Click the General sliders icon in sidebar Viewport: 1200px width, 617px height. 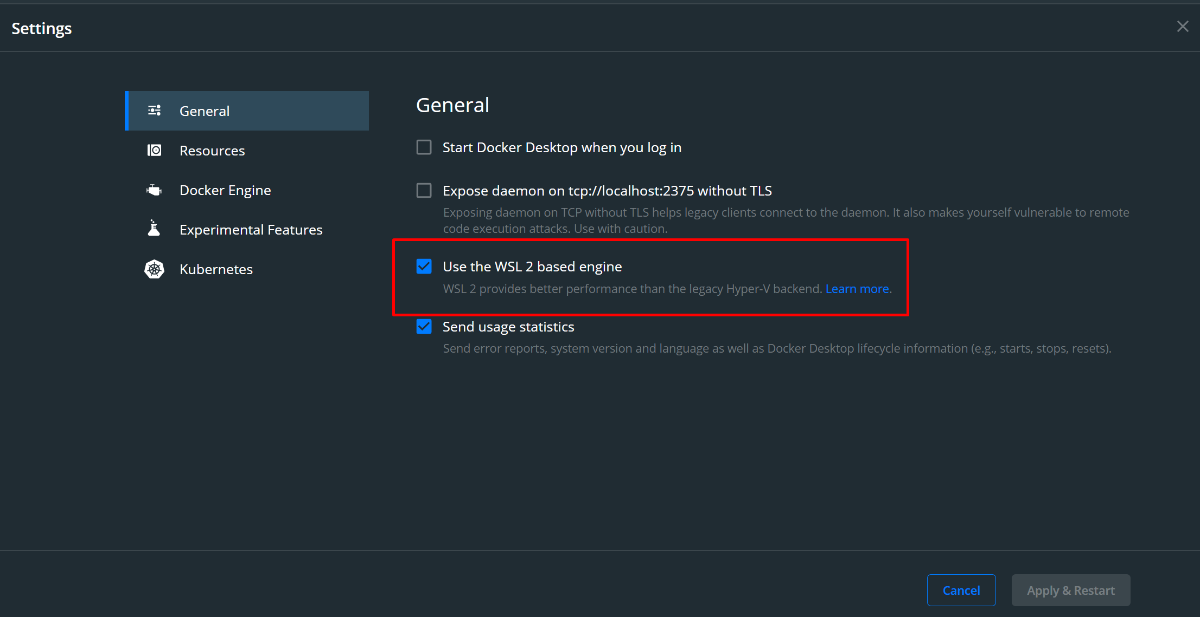click(154, 111)
